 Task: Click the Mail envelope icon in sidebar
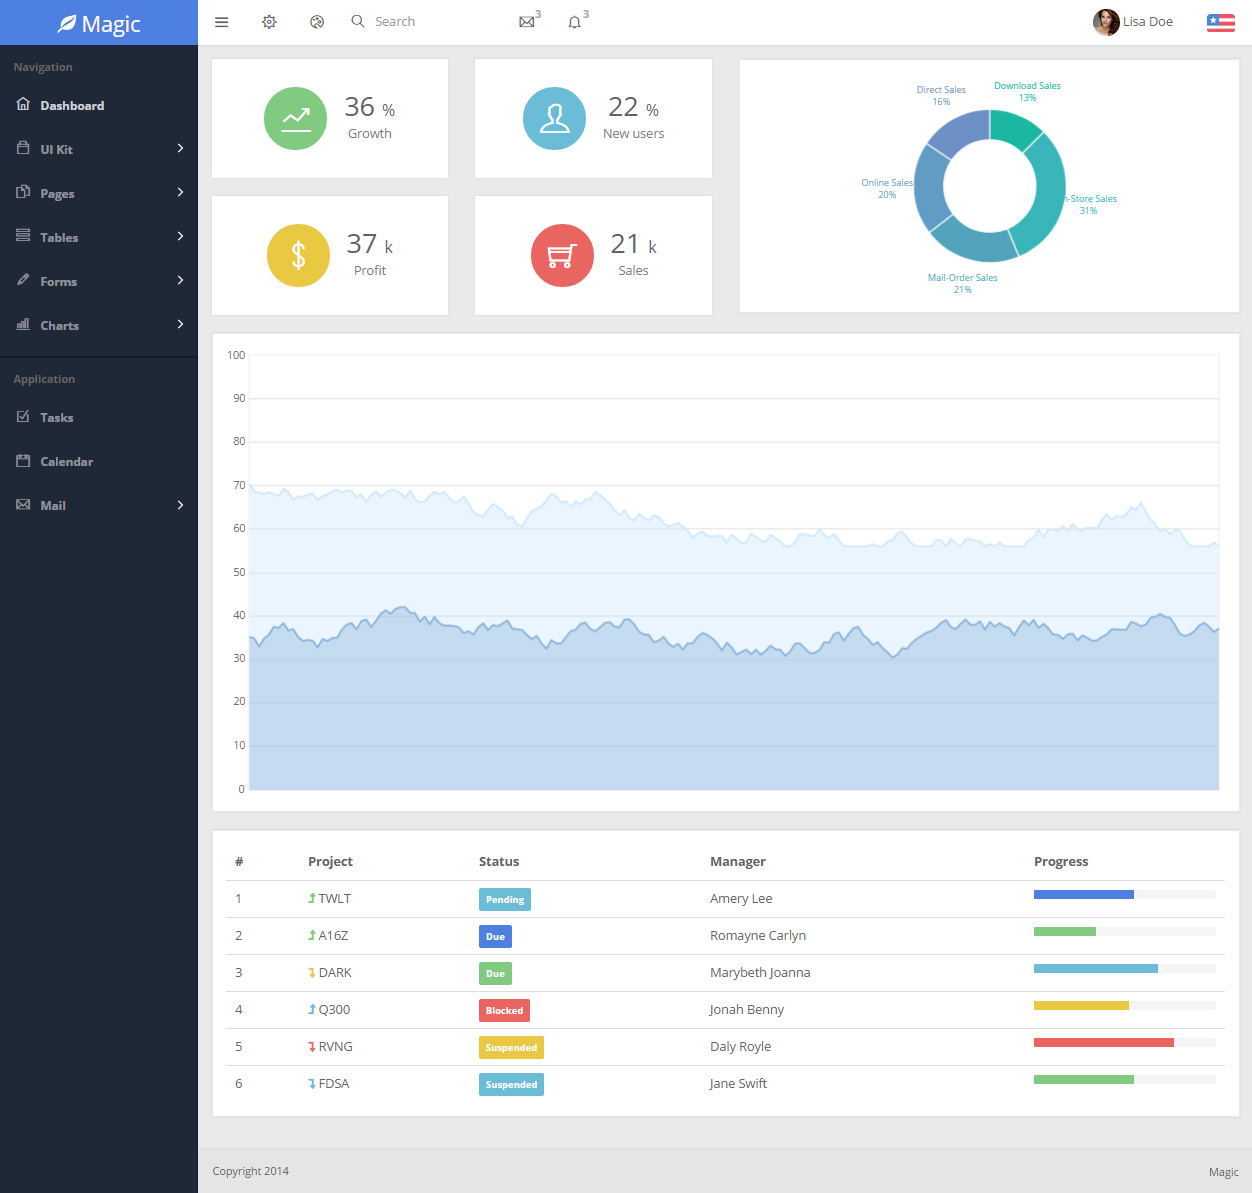coord(23,504)
